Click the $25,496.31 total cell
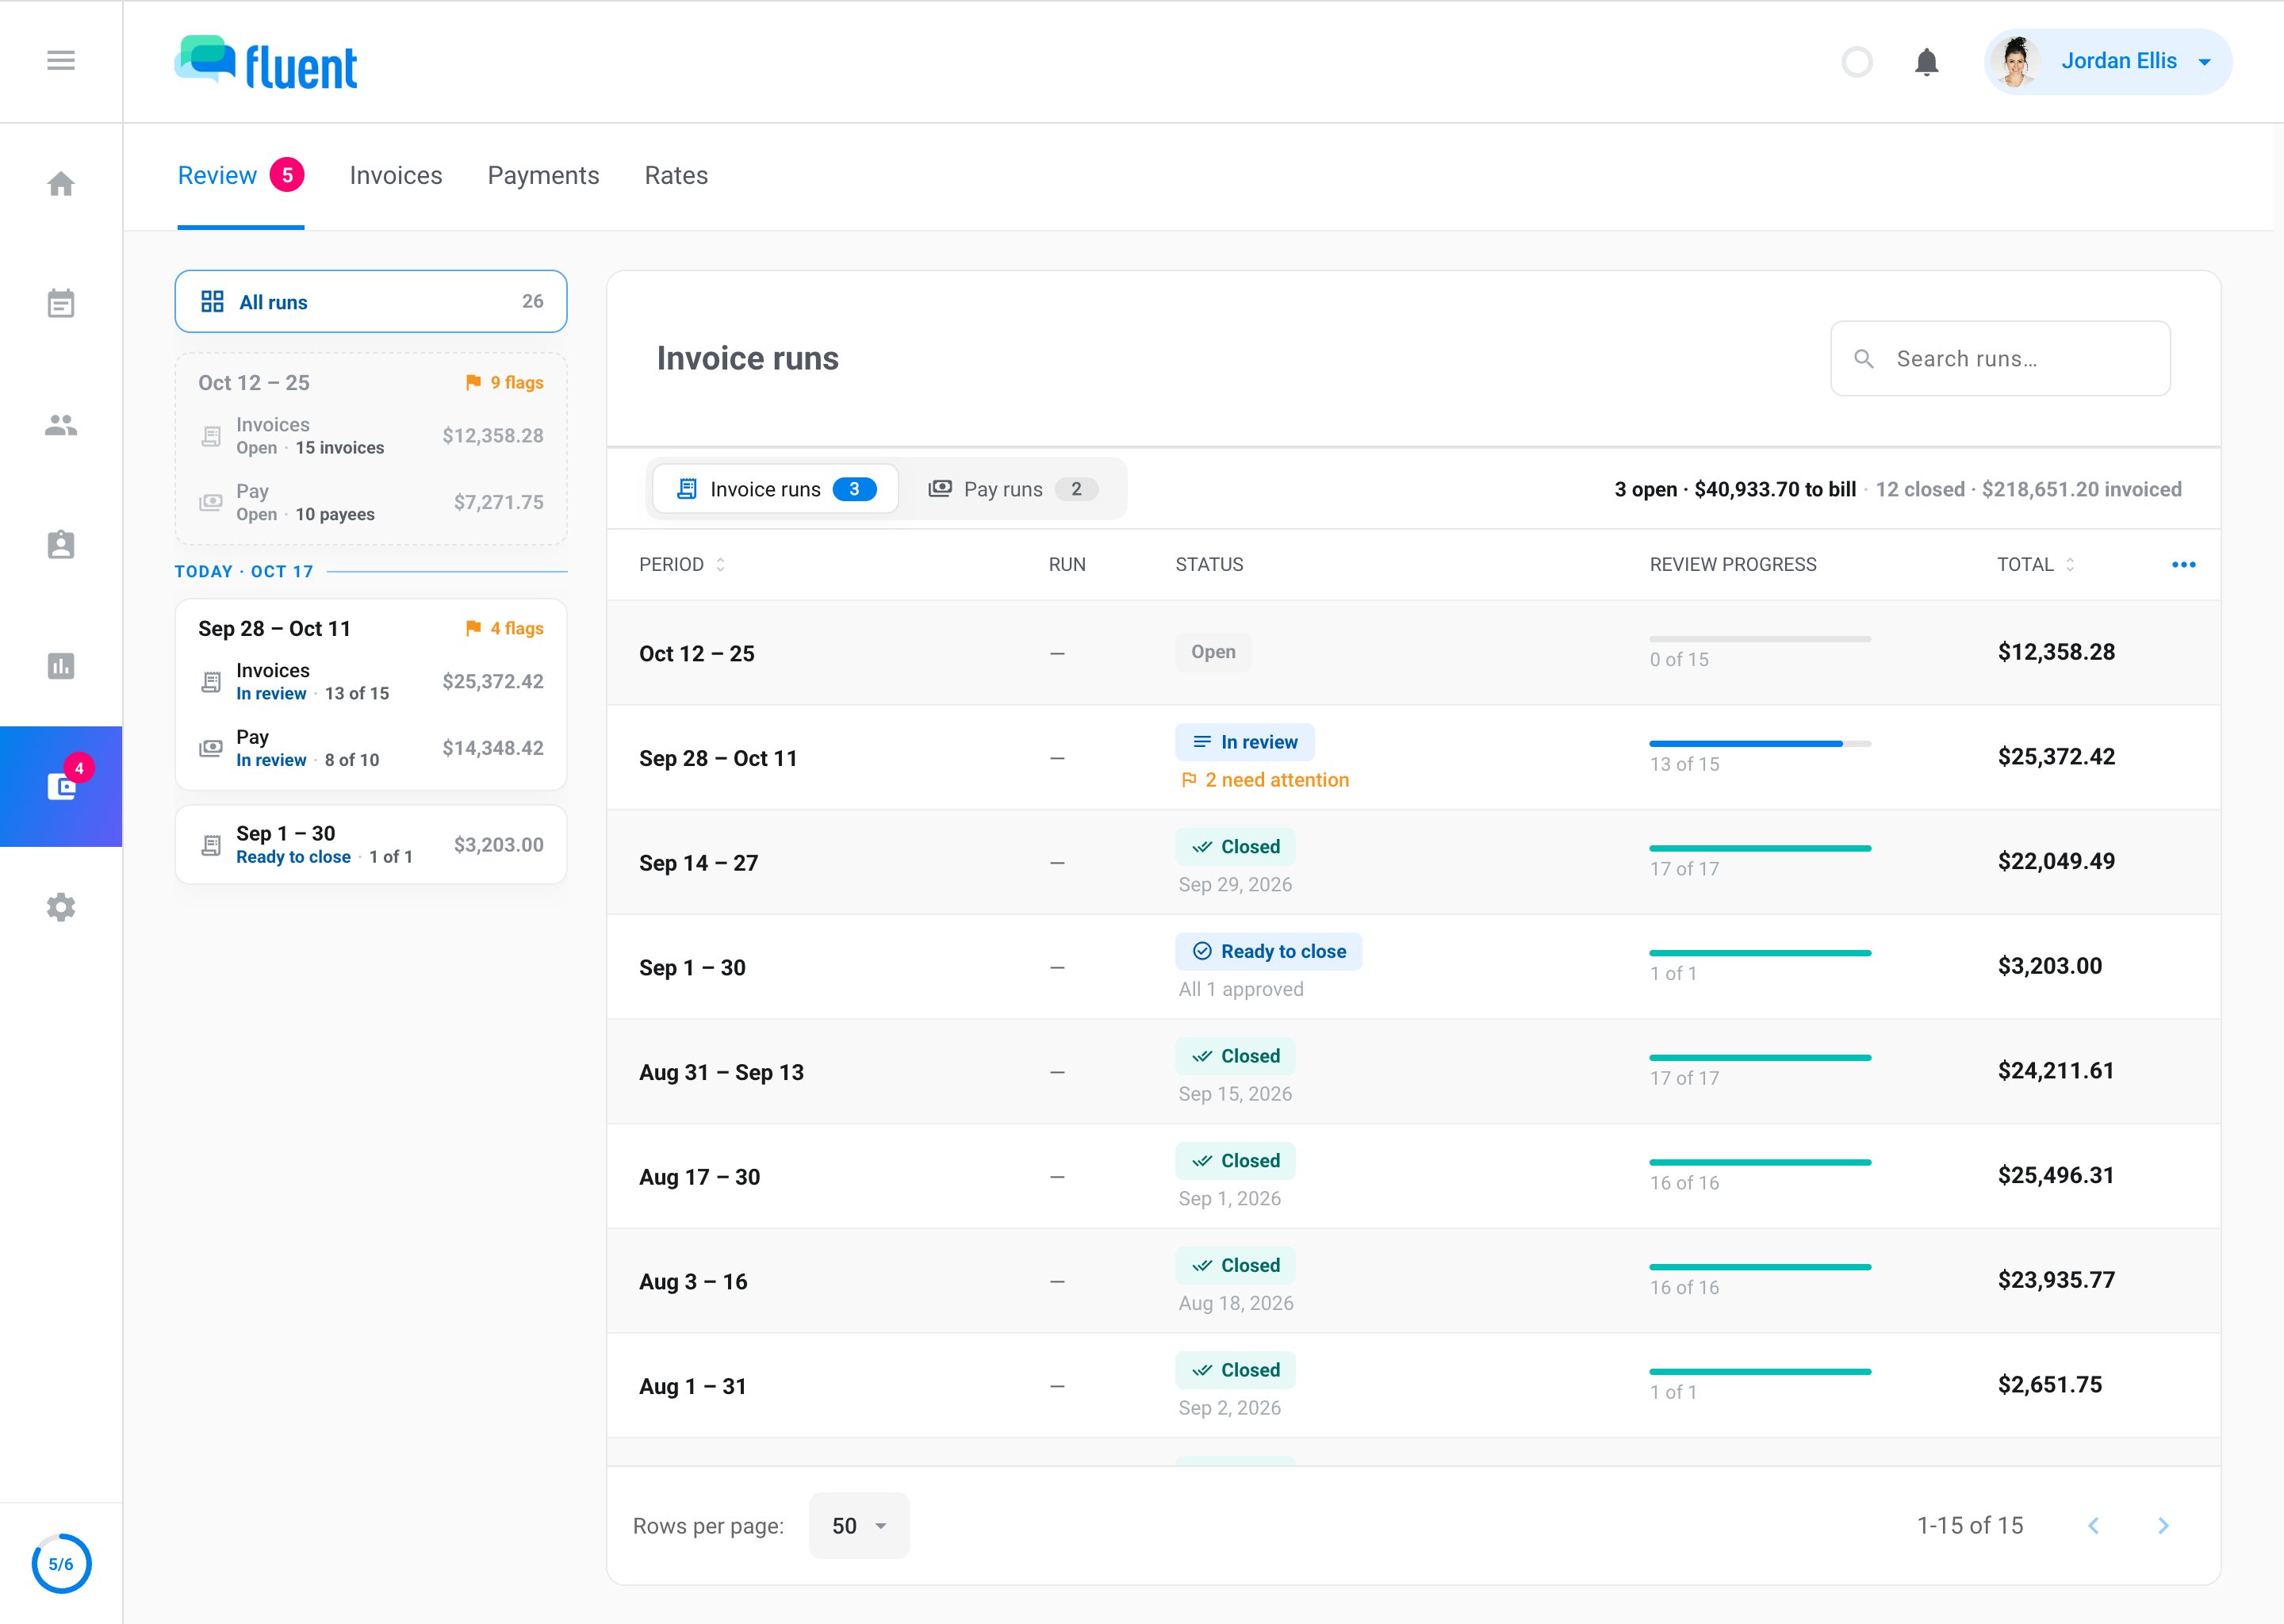 [2056, 1176]
